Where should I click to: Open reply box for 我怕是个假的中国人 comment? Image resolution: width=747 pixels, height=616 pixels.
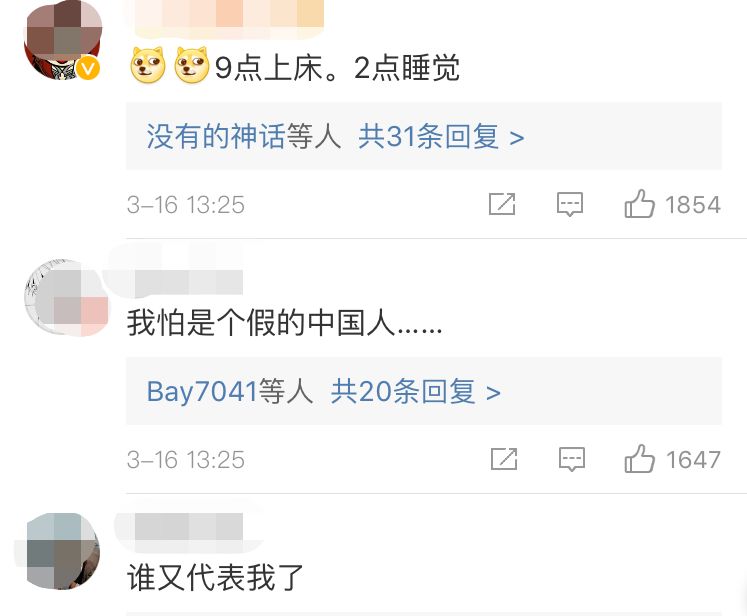click(572, 459)
